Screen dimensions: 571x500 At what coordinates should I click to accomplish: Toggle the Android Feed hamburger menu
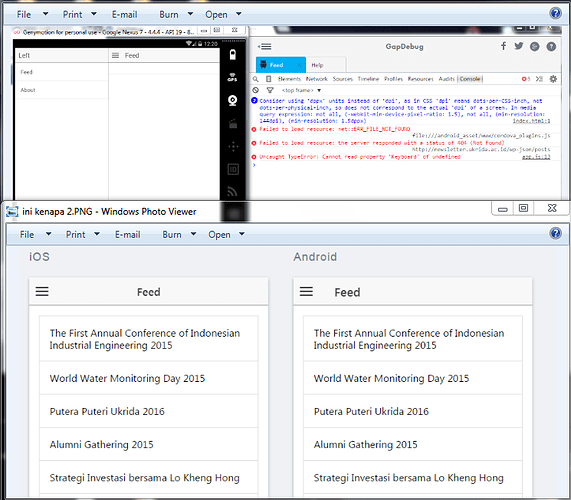pyautogui.click(x=306, y=291)
